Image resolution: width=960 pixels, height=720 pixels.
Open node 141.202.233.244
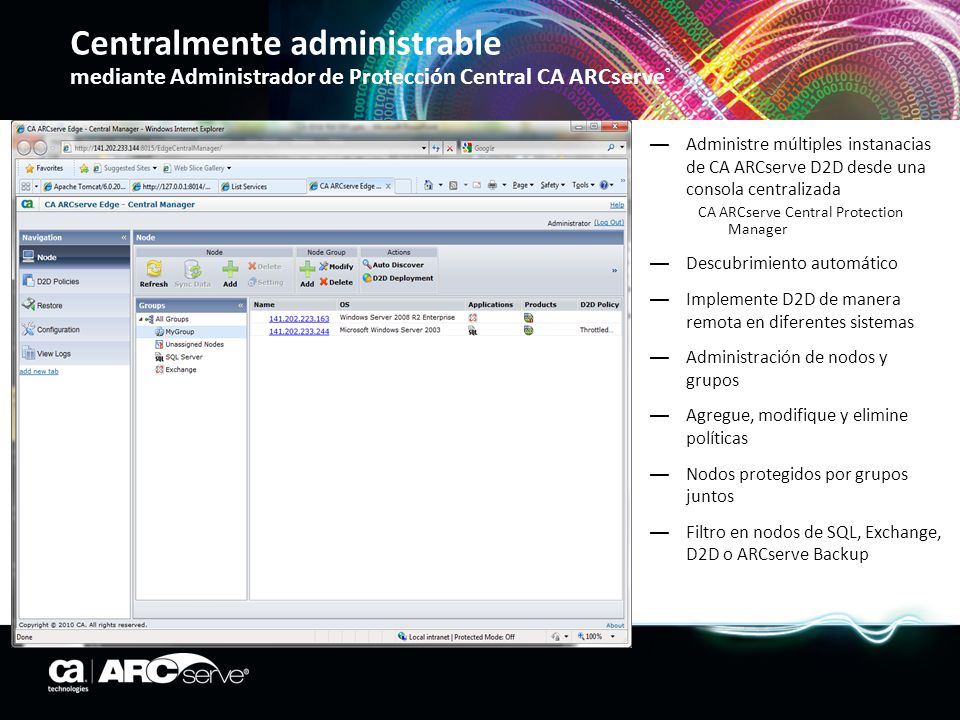tap(299, 331)
